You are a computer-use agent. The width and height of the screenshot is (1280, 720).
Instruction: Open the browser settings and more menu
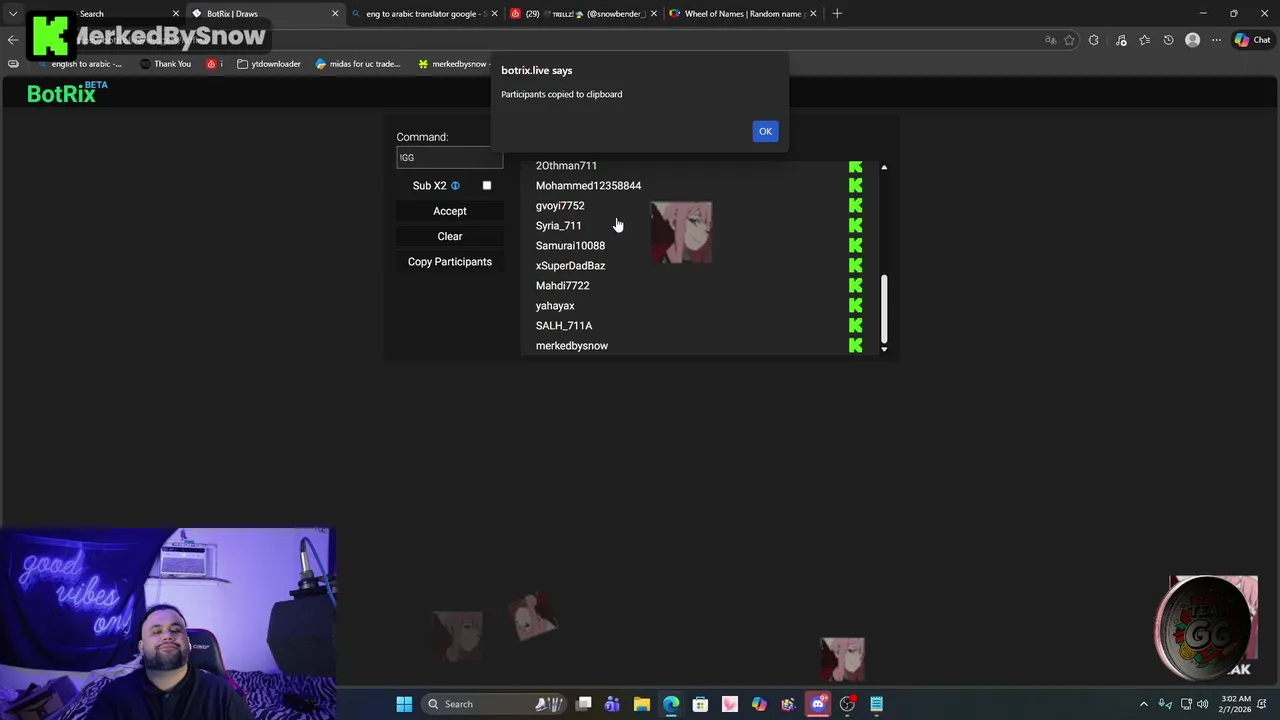pyautogui.click(x=1216, y=40)
